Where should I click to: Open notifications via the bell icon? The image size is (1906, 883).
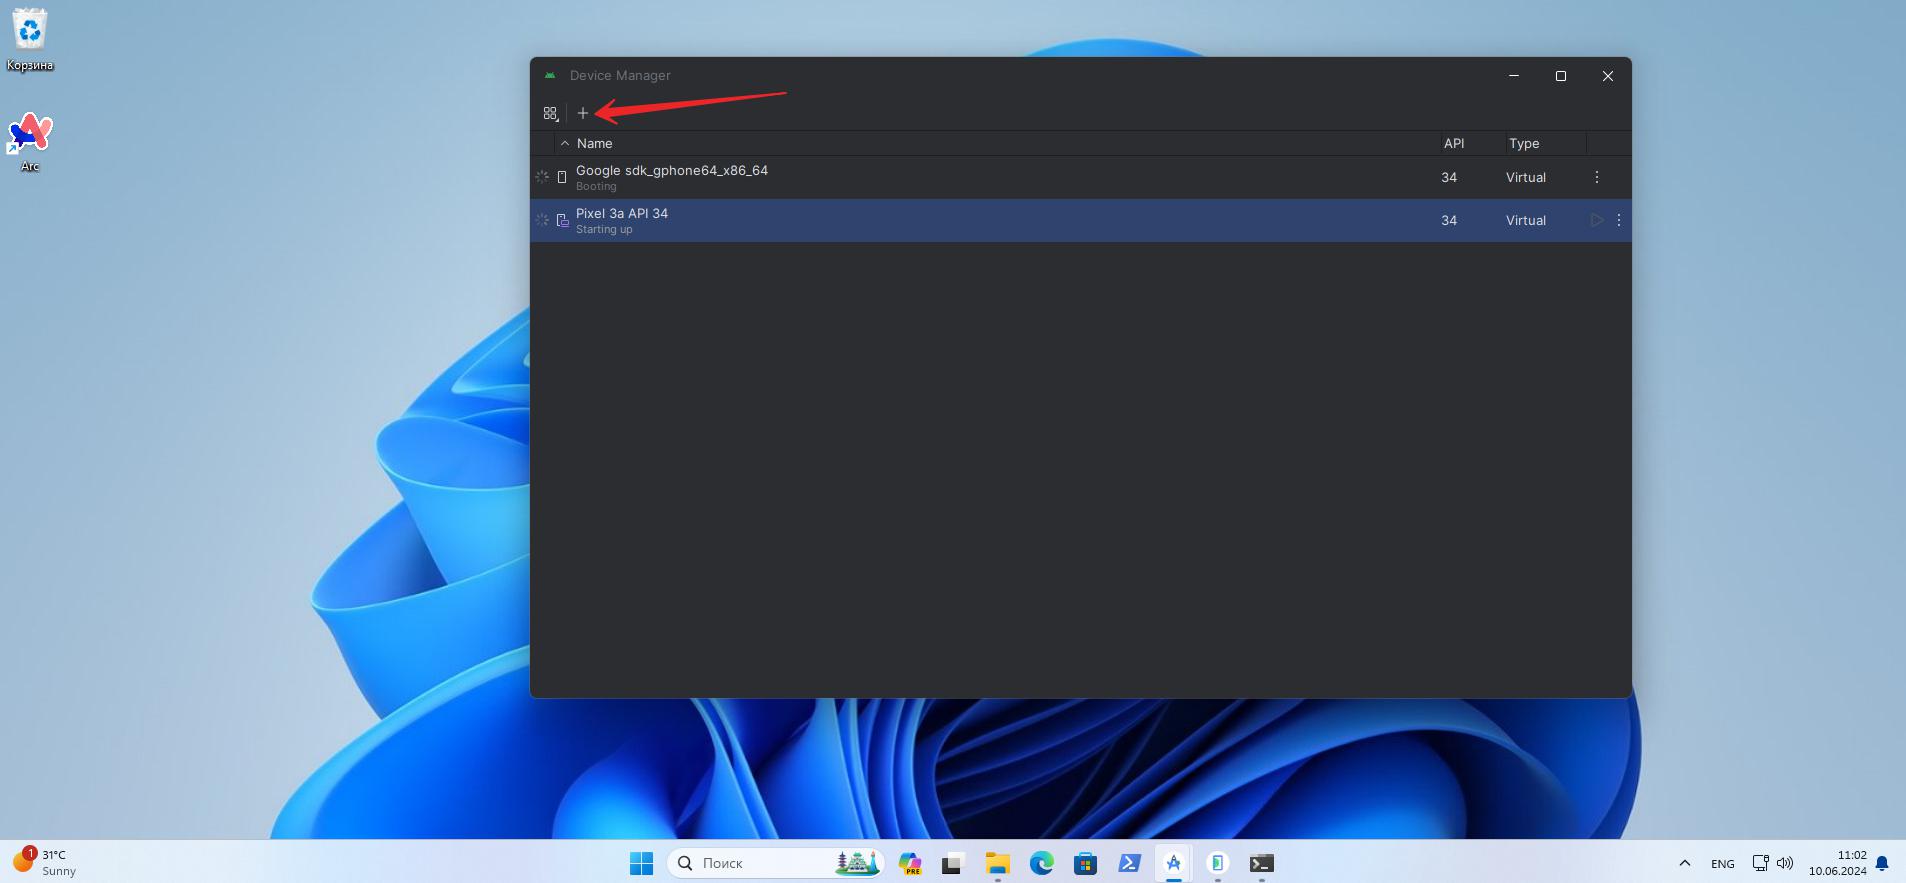point(1882,863)
